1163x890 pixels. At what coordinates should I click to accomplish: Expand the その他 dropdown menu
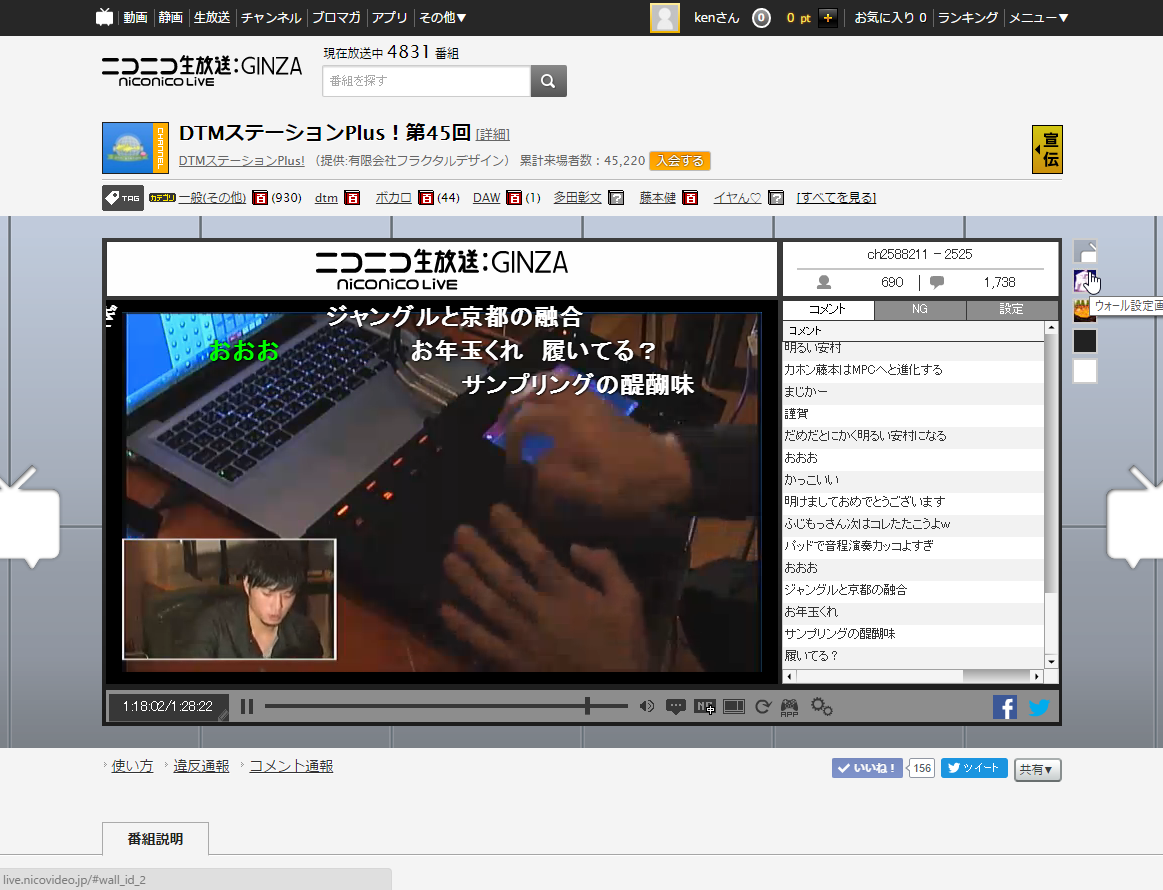point(443,17)
